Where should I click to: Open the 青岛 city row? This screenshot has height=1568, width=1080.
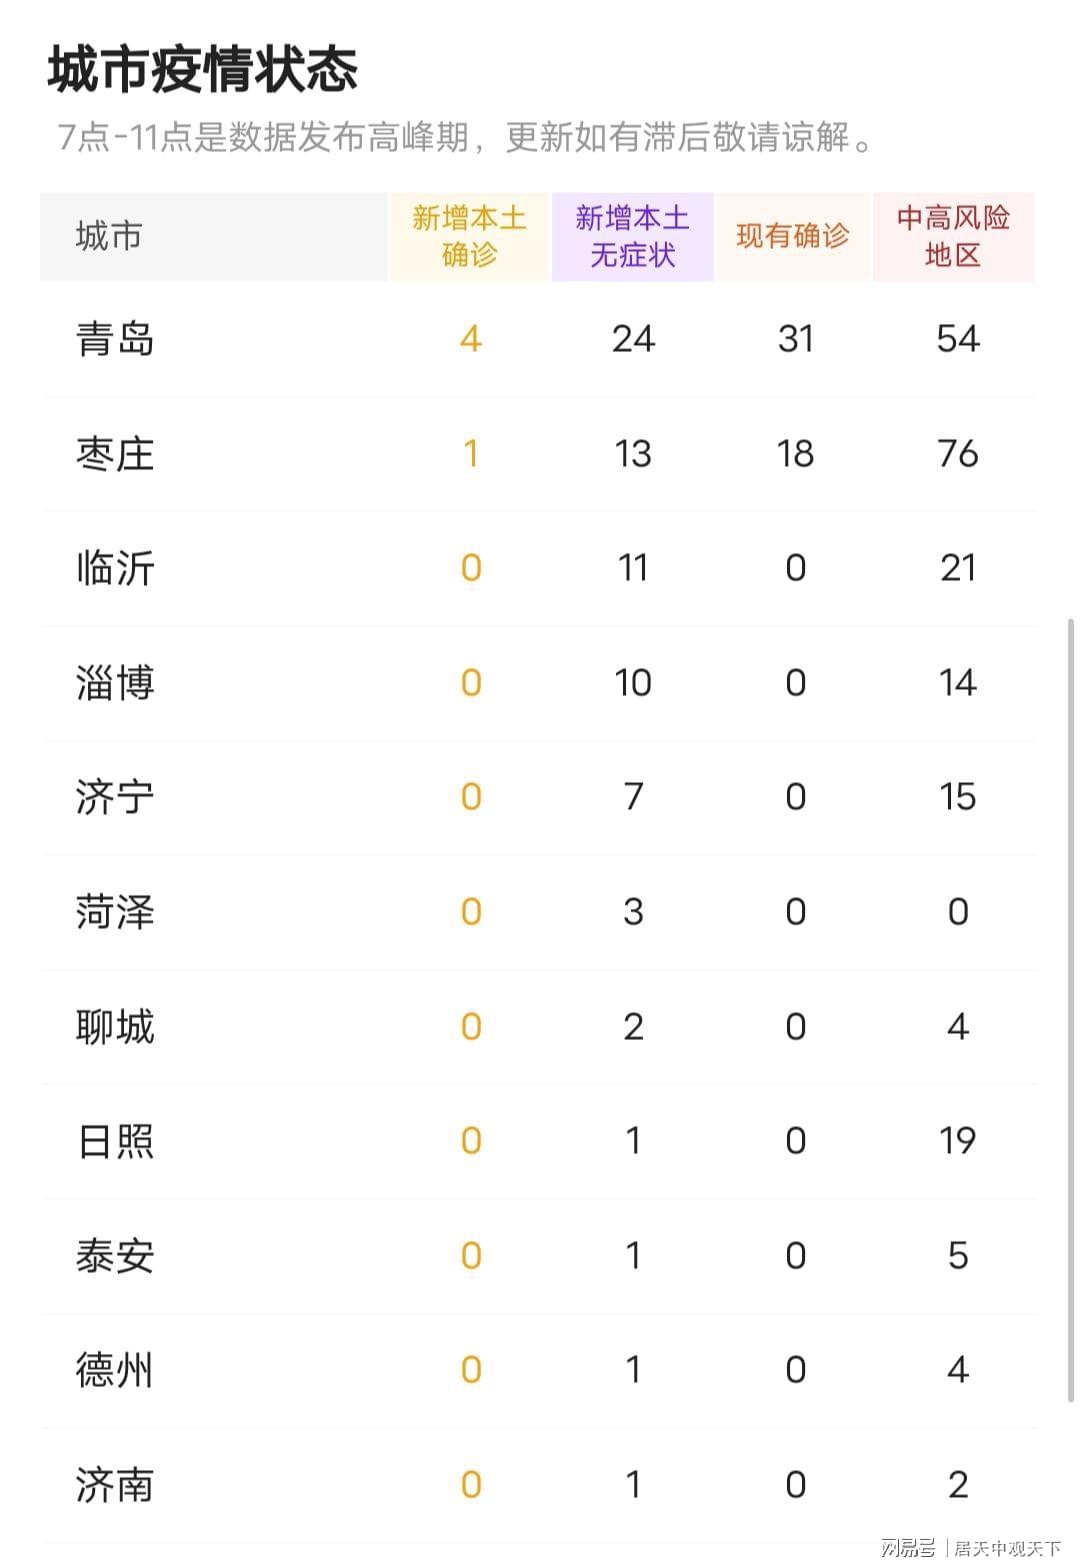point(115,339)
